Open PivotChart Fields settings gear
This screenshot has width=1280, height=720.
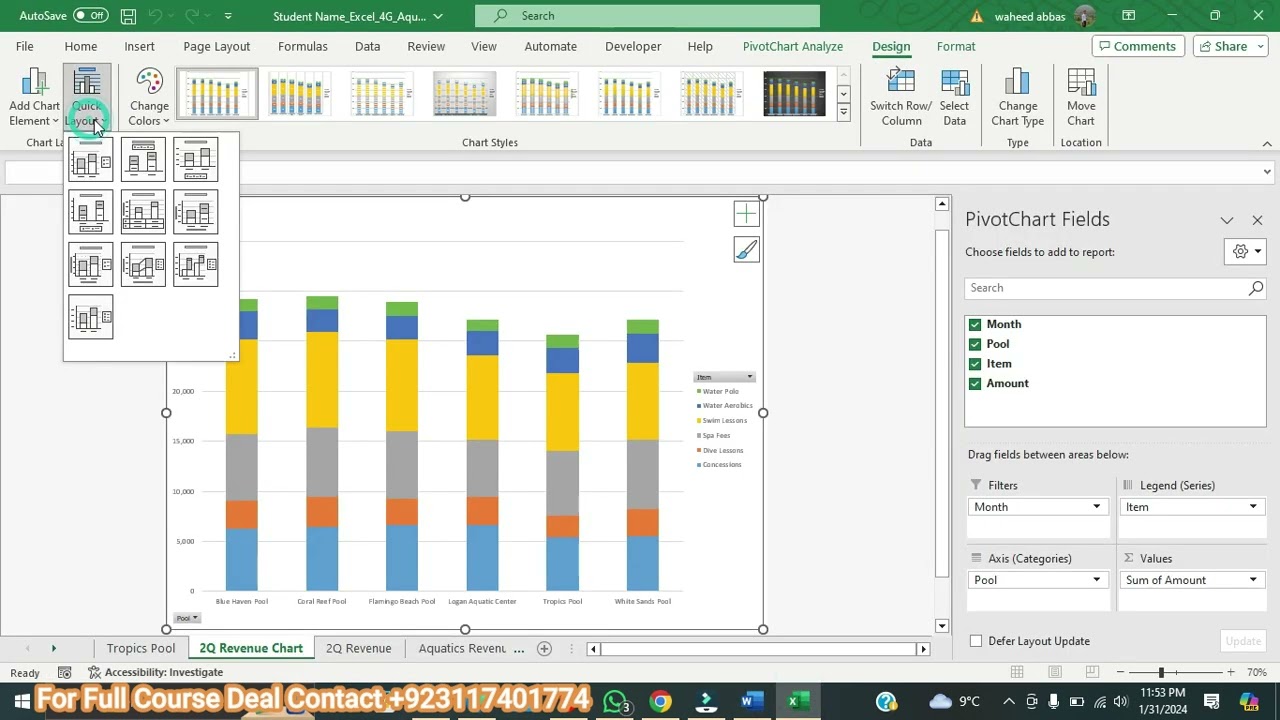(1245, 252)
